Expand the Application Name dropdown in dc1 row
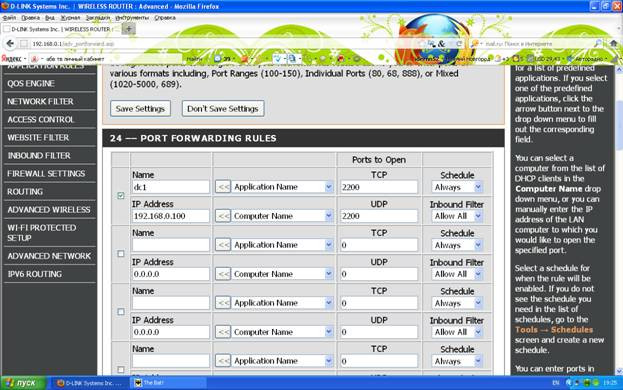The width and height of the screenshot is (623, 390). [x=283, y=187]
